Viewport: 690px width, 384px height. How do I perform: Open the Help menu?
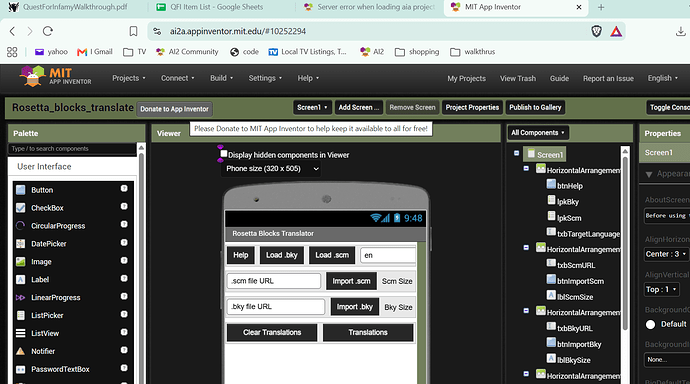308,78
